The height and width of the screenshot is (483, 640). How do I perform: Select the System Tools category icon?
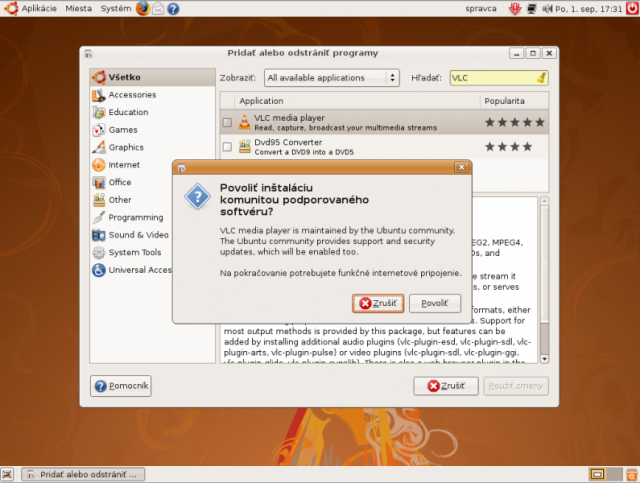click(98, 253)
